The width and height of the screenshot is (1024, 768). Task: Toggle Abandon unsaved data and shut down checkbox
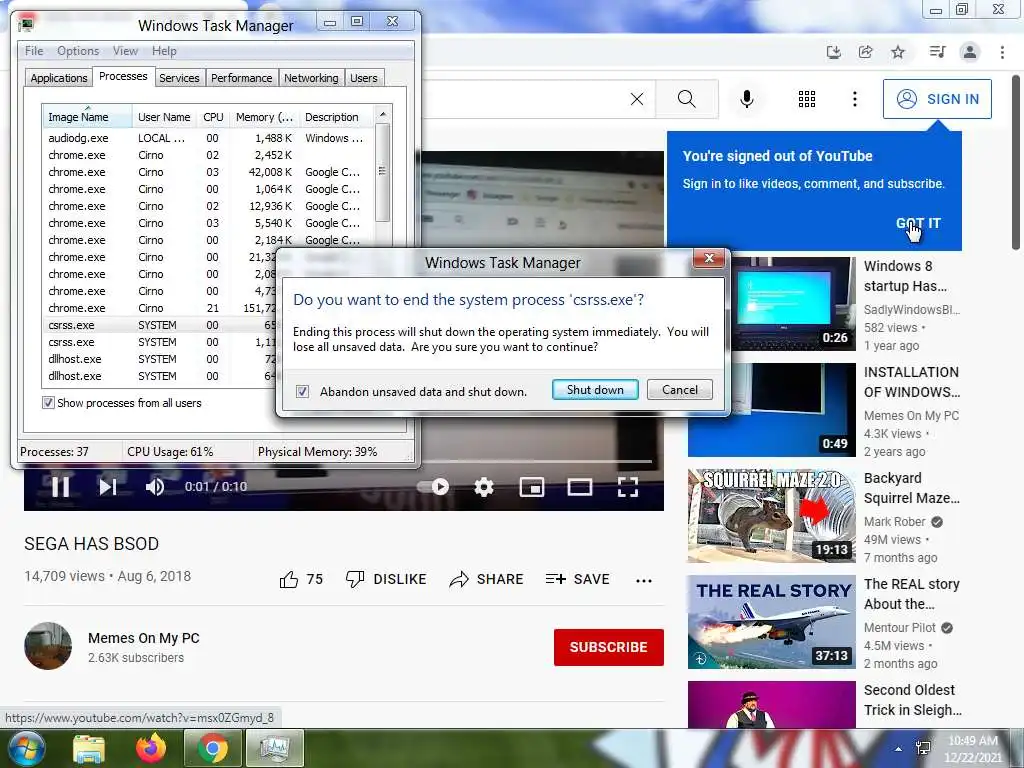(302, 392)
